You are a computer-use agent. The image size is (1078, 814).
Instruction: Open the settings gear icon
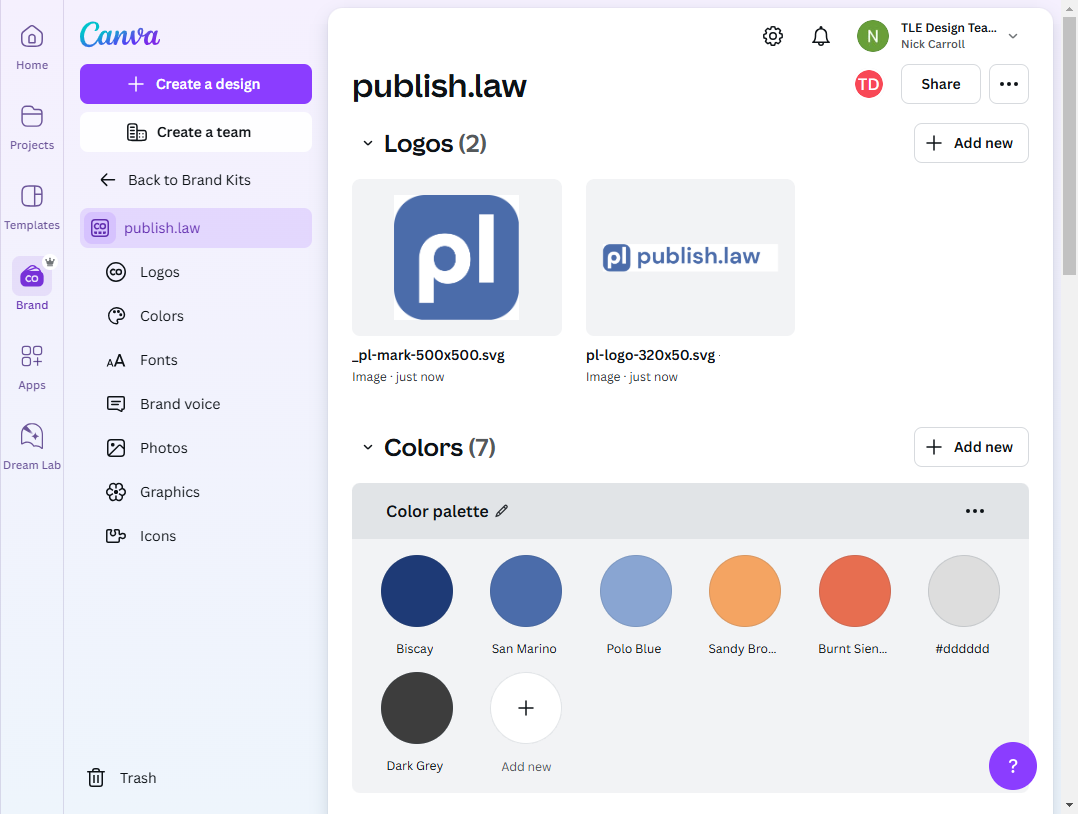click(773, 36)
